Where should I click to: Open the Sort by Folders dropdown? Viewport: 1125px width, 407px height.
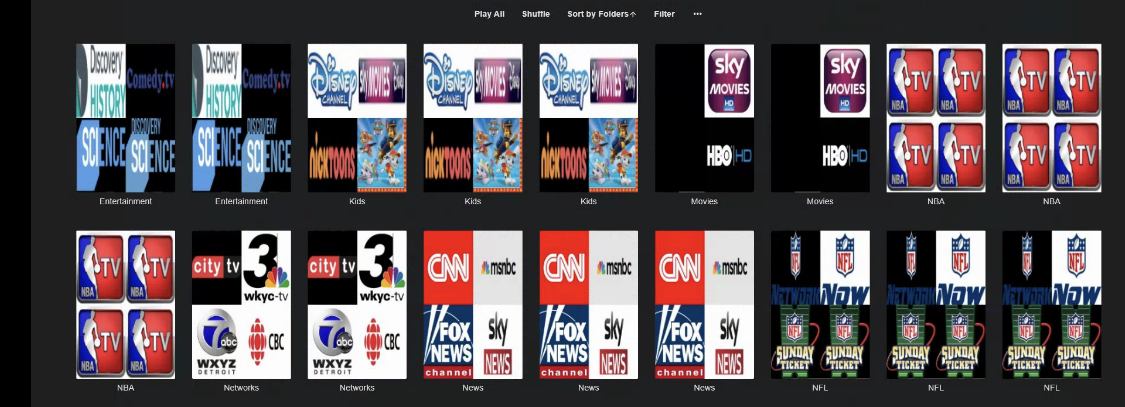pos(601,14)
